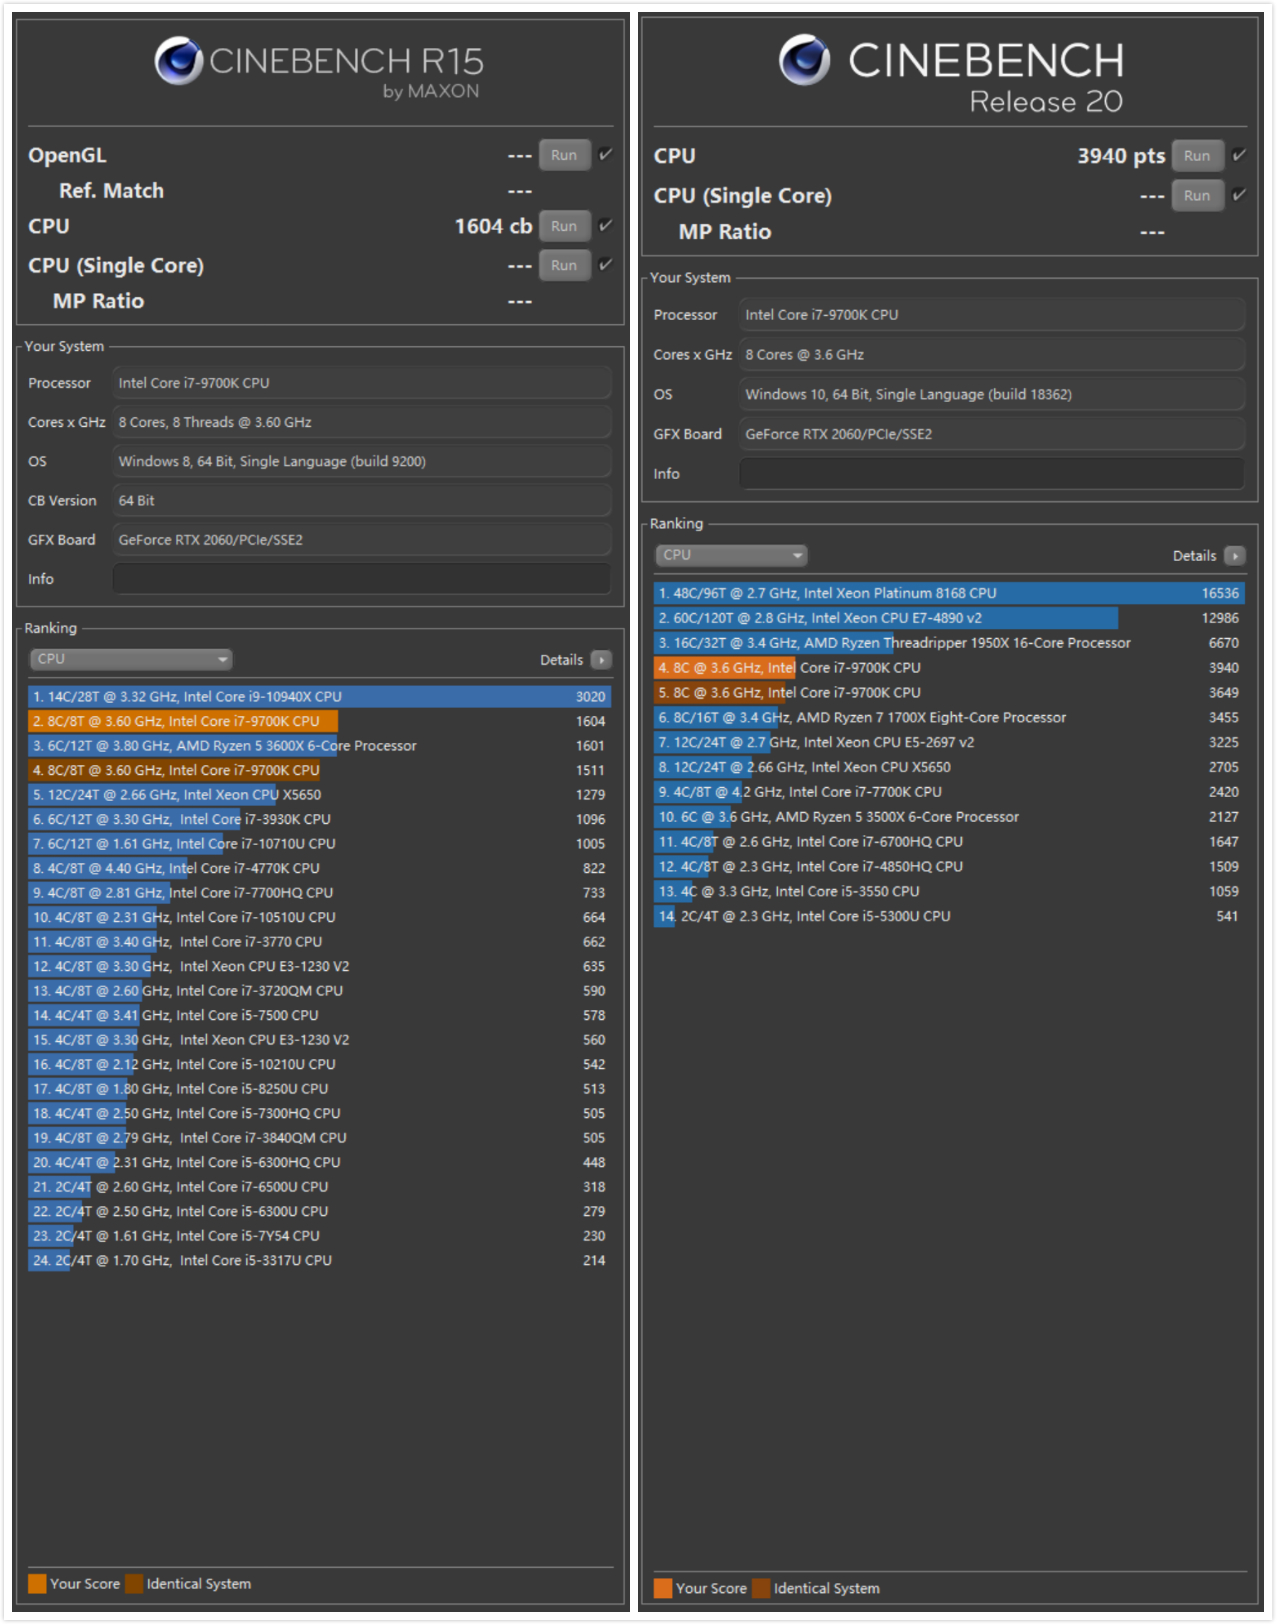Click the Cinebench R15 logo icon
The width and height of the screenshot is (1277, 1624).
point(179,60)
